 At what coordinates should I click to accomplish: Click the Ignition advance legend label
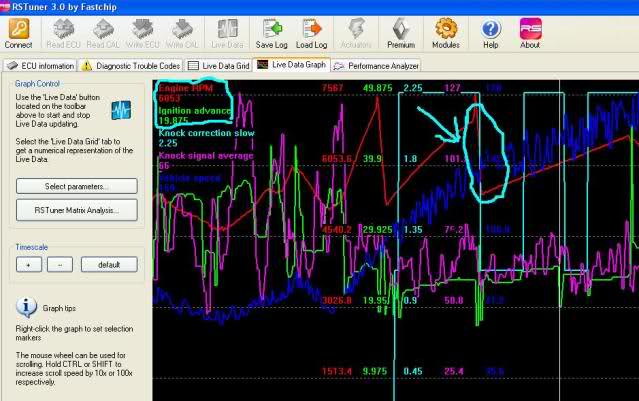(194, 110)
